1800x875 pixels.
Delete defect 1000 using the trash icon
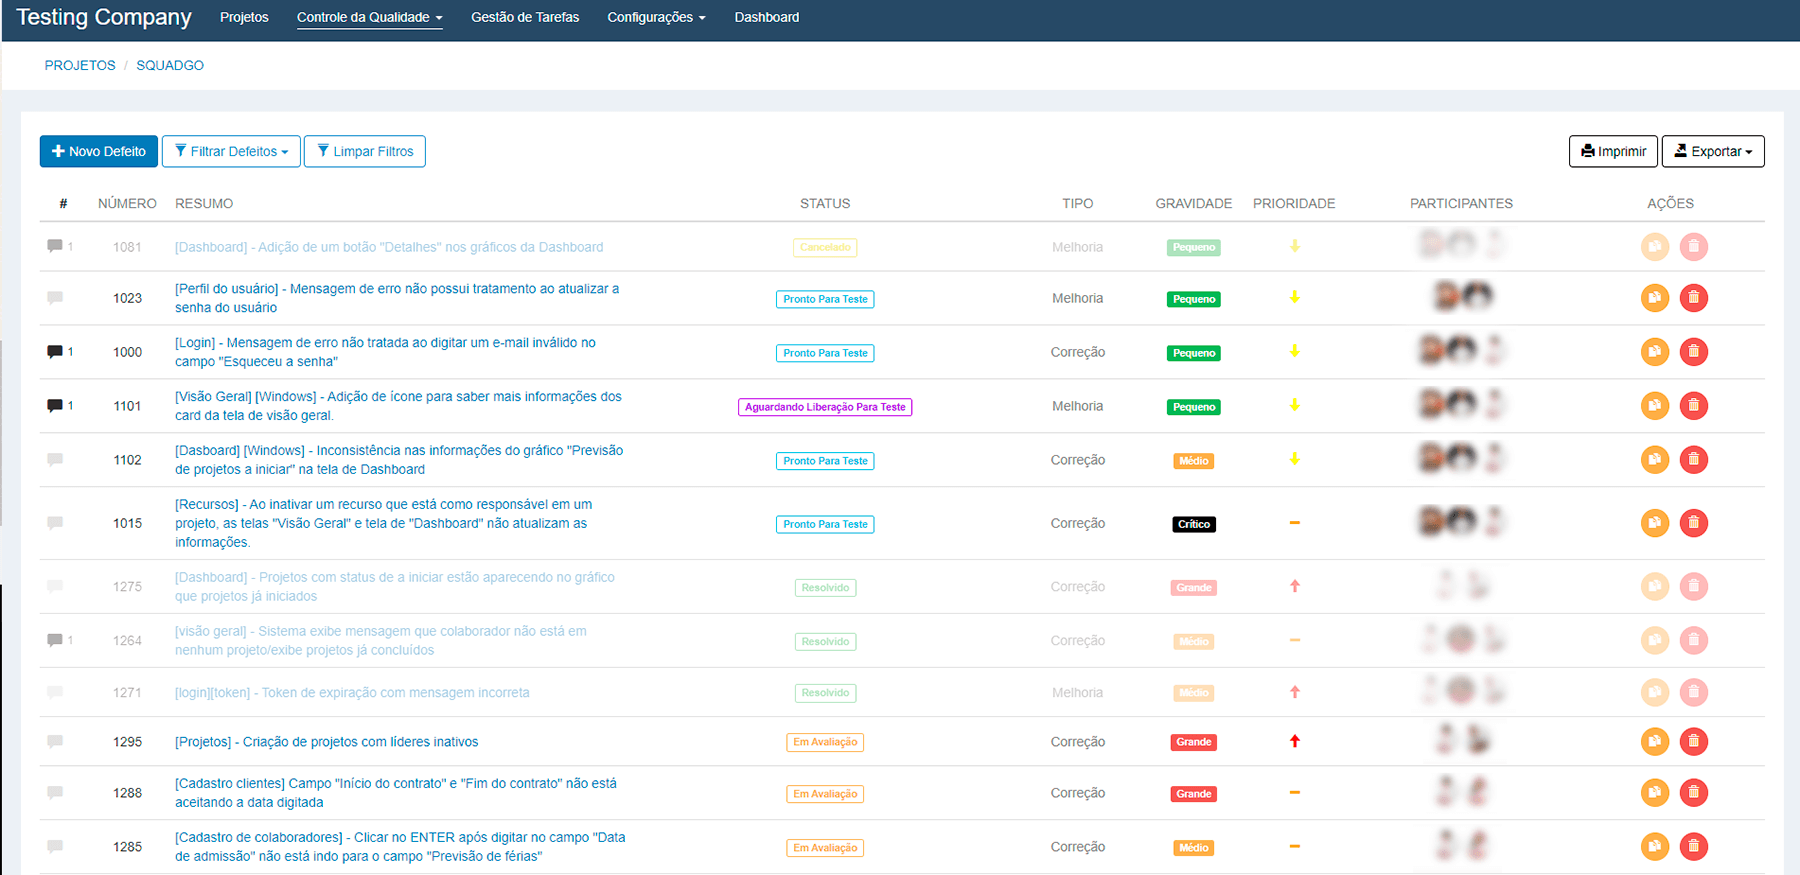click(1693, 352)
